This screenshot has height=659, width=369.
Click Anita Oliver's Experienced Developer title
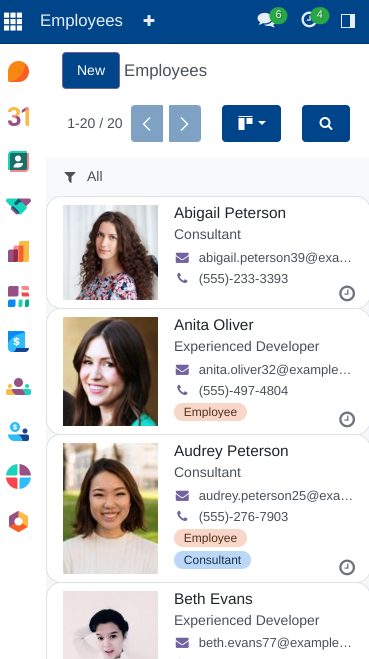[x=247, y=346]
